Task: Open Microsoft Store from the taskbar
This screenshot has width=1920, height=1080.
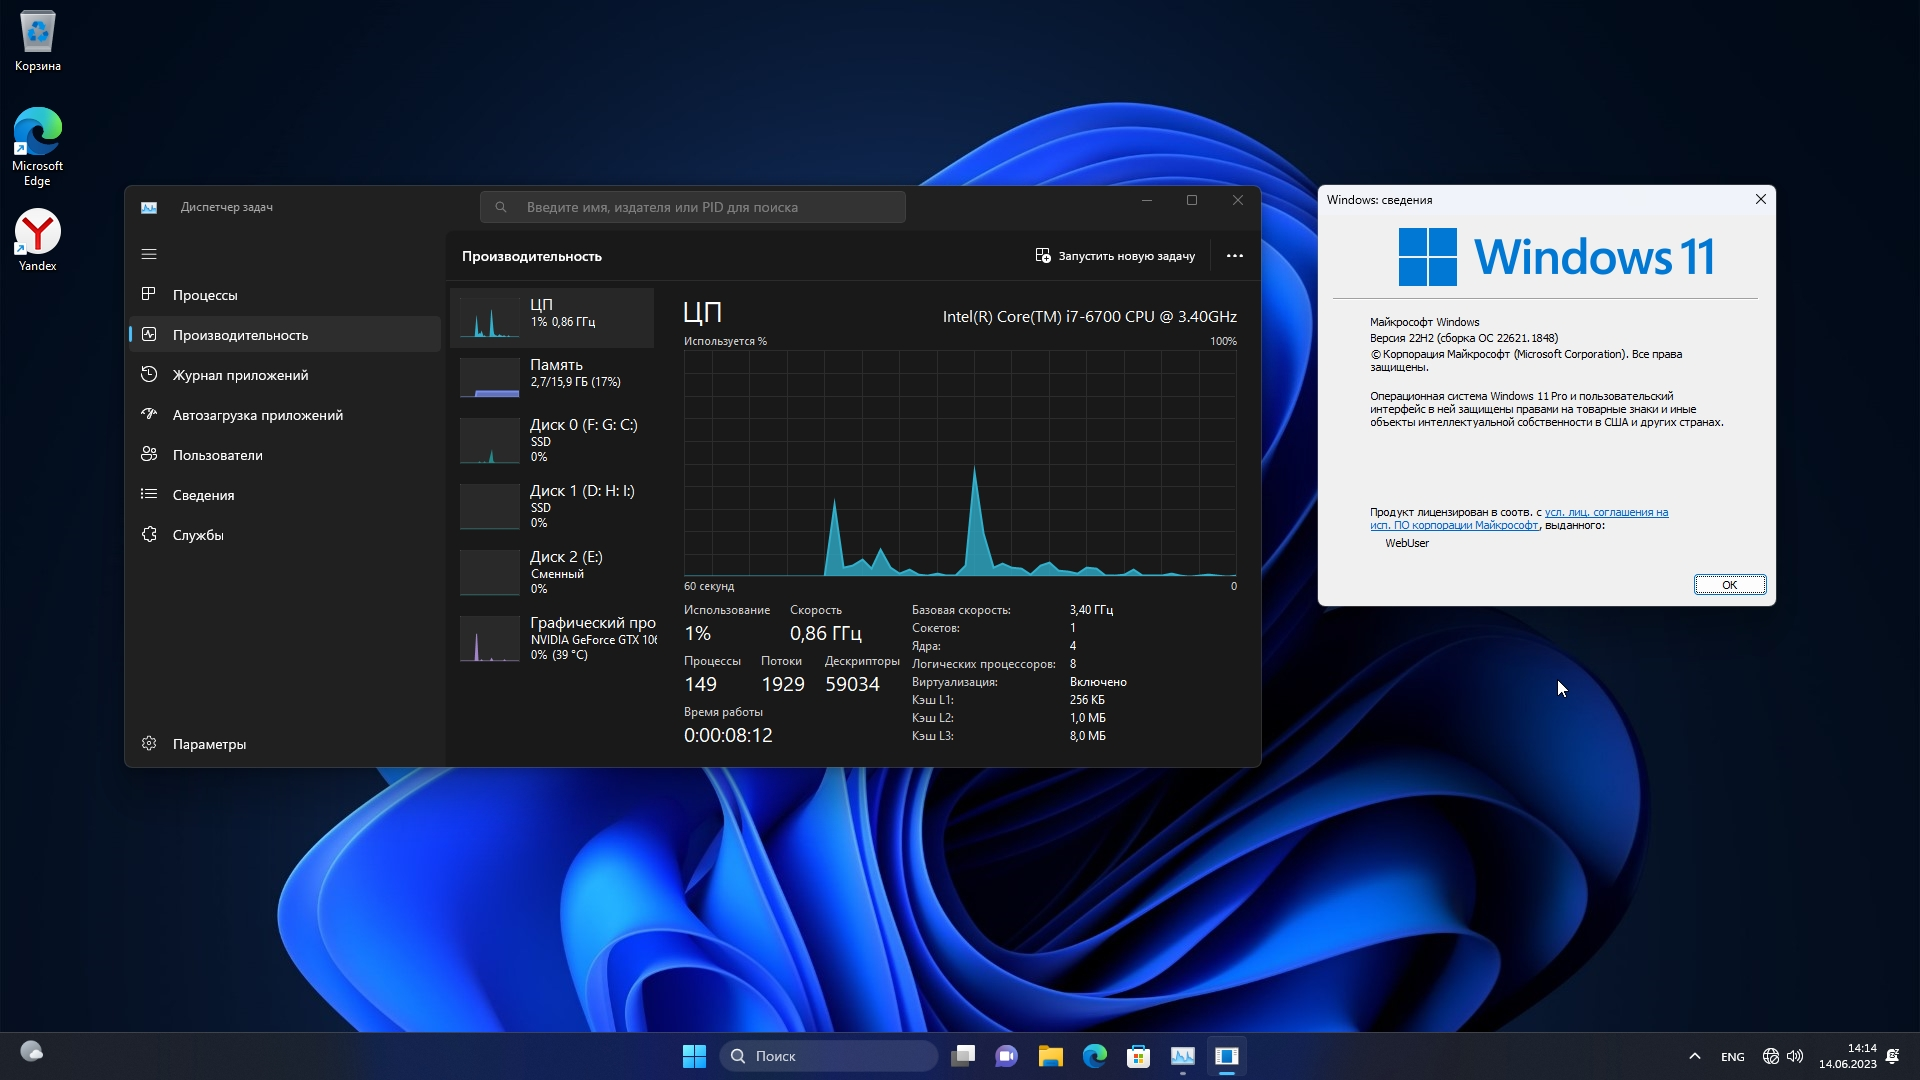Action: (x=1138, y=1056)
